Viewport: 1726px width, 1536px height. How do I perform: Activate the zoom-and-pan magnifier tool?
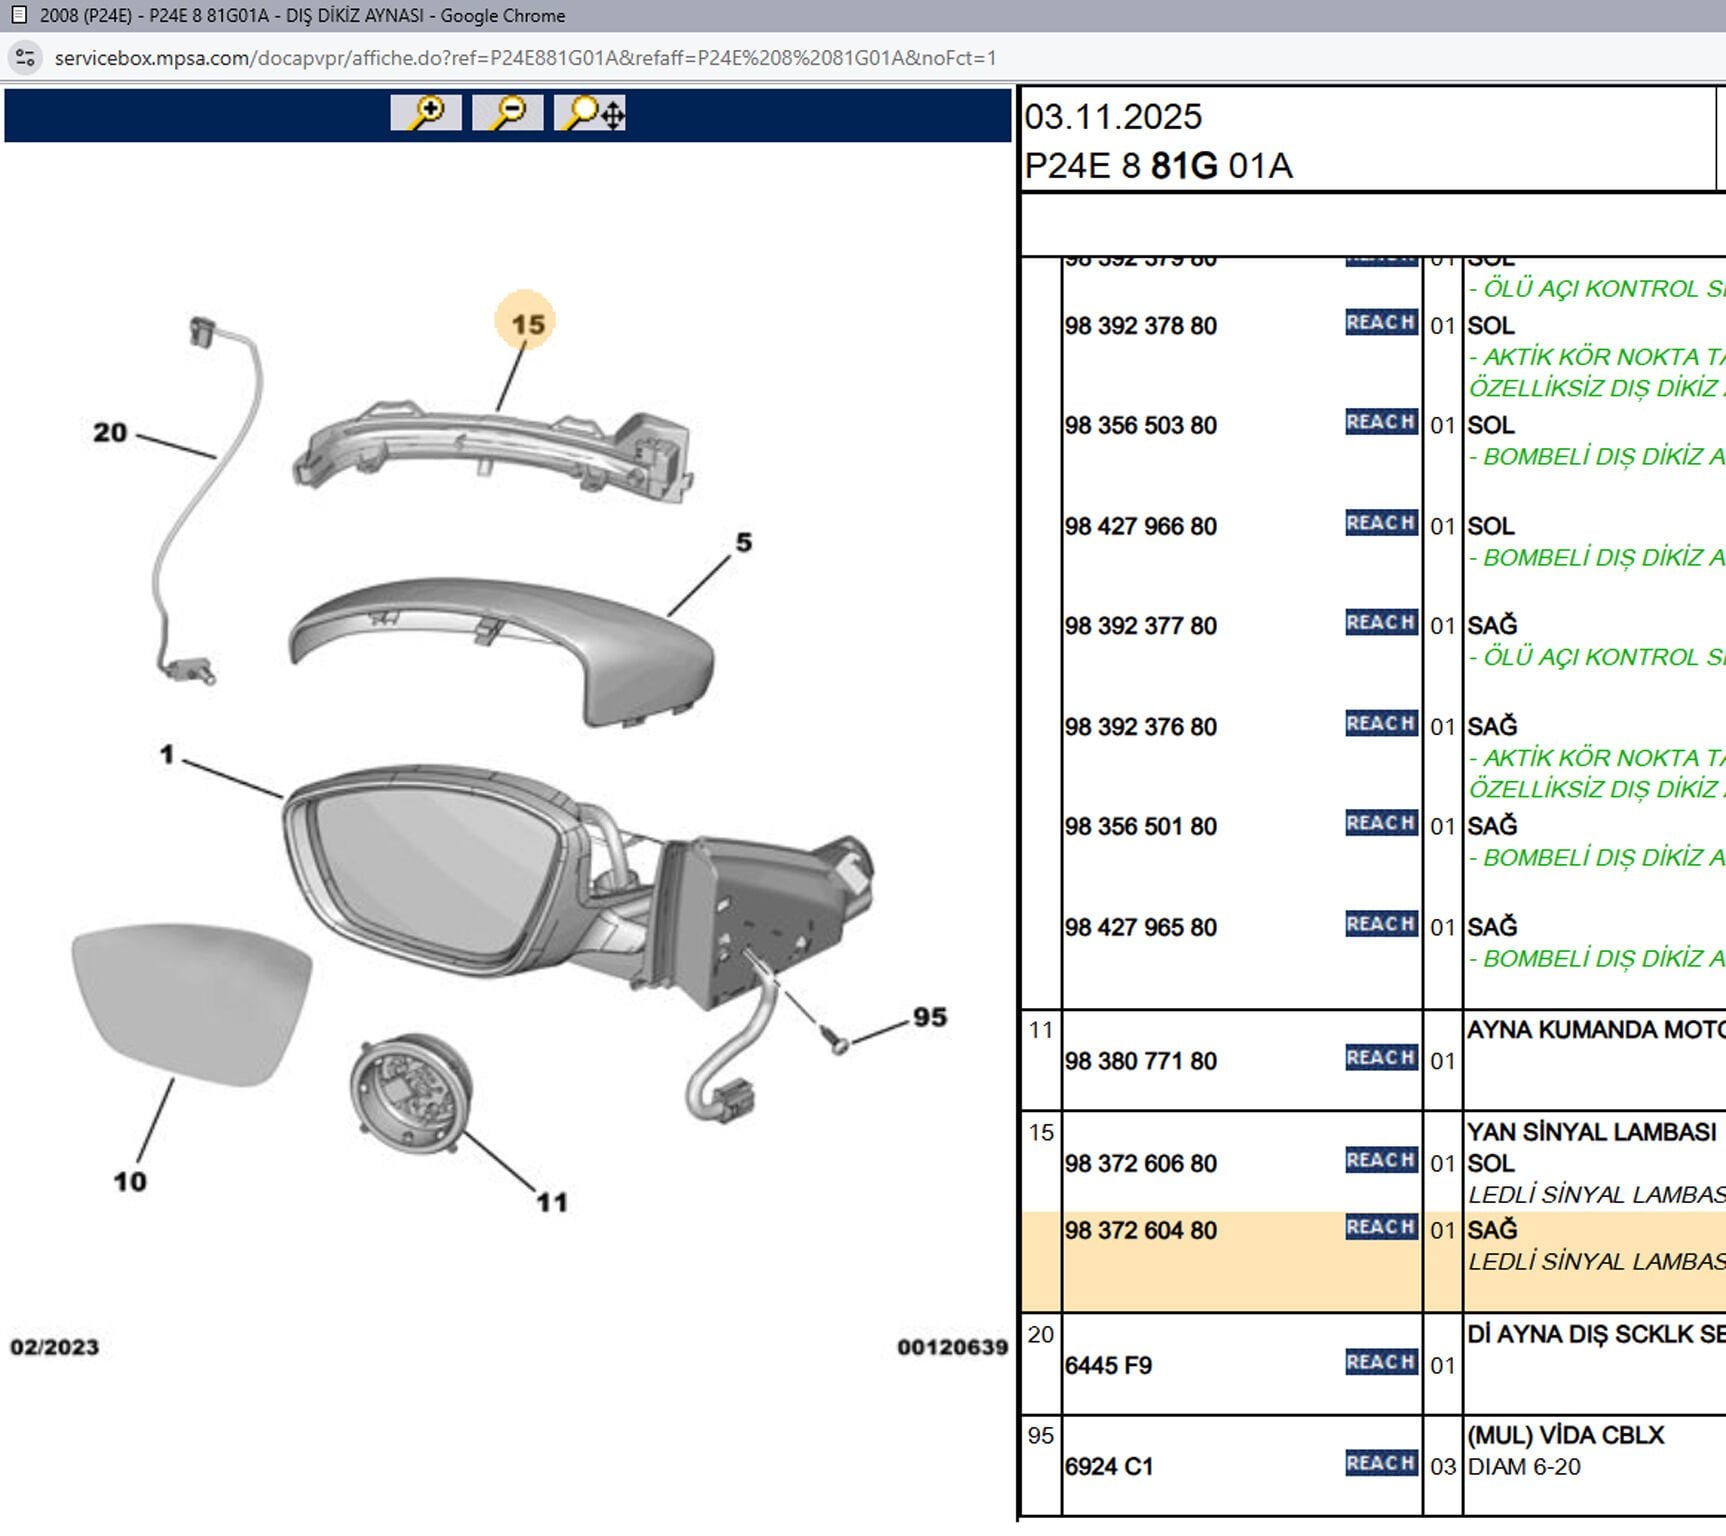590,113
